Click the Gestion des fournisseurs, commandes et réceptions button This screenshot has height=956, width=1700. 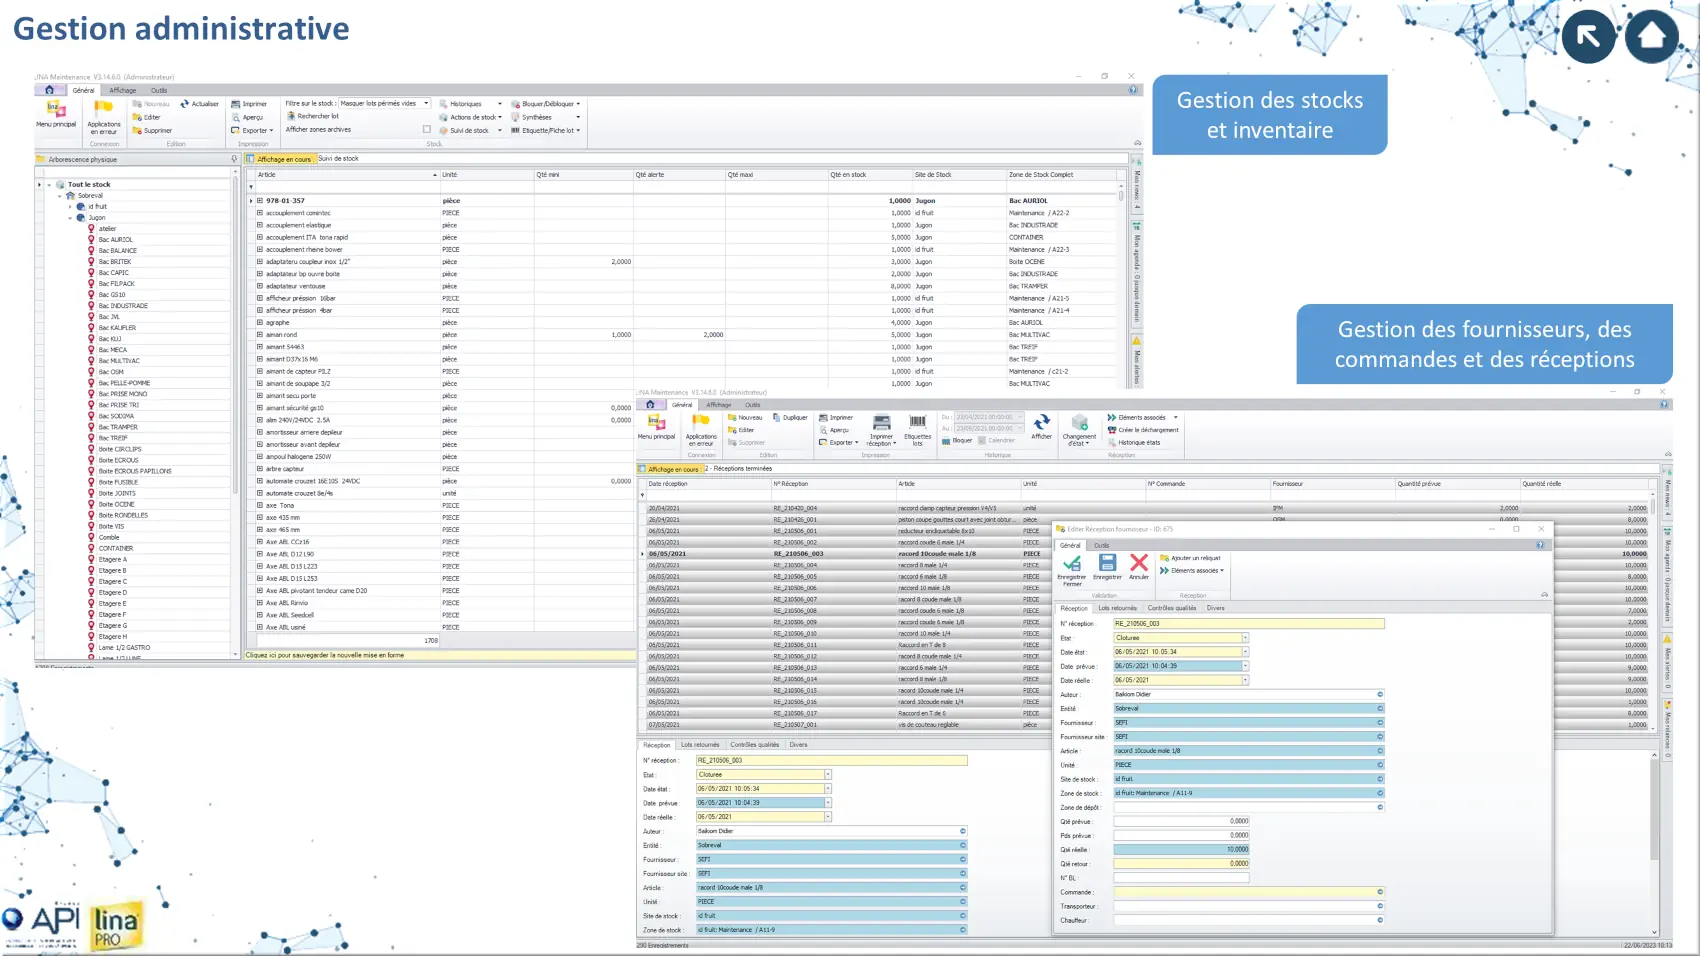(x=1484, y=344)
